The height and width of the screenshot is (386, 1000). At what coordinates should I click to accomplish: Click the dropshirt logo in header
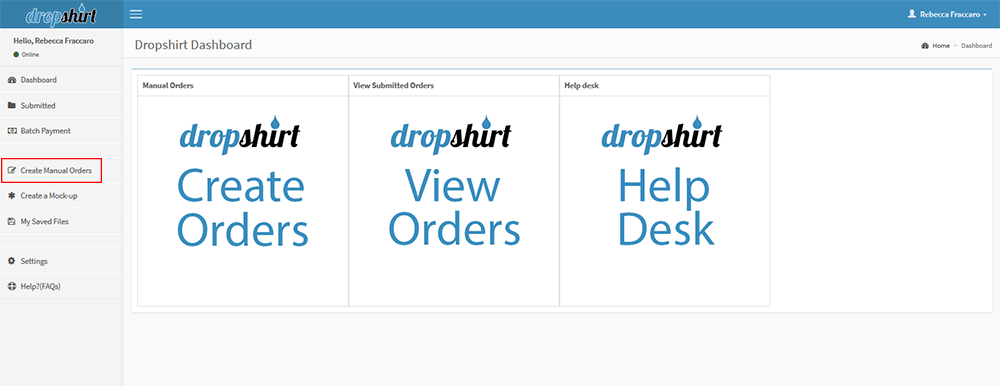pos(60,15)
